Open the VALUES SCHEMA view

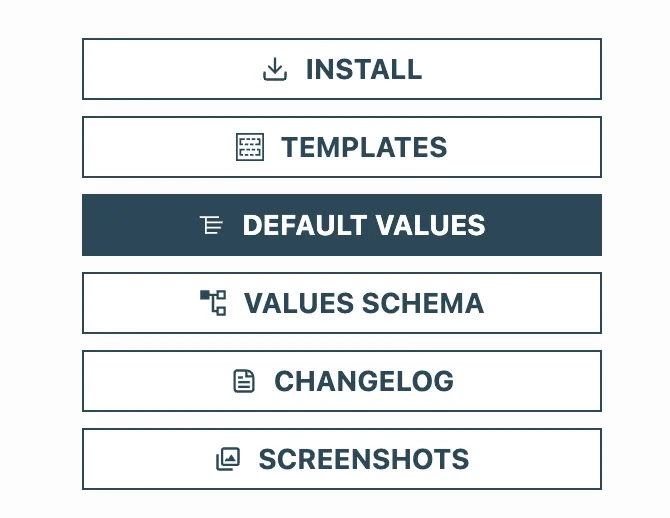coord(342,303)
